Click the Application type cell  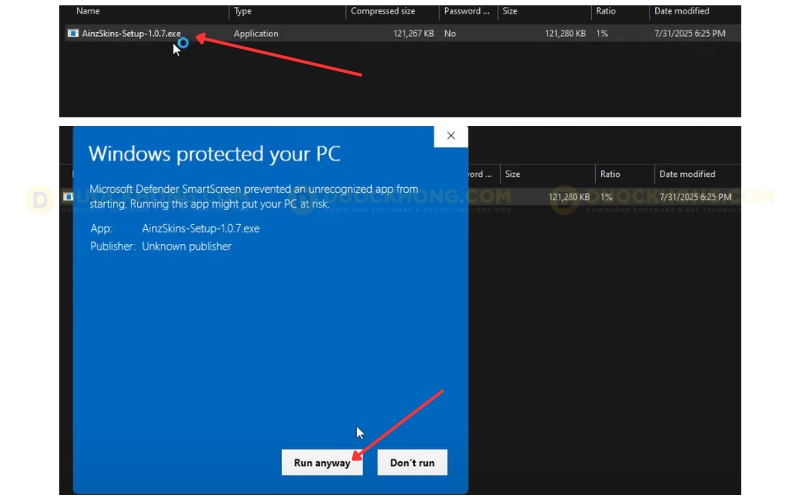pos(256,34)
